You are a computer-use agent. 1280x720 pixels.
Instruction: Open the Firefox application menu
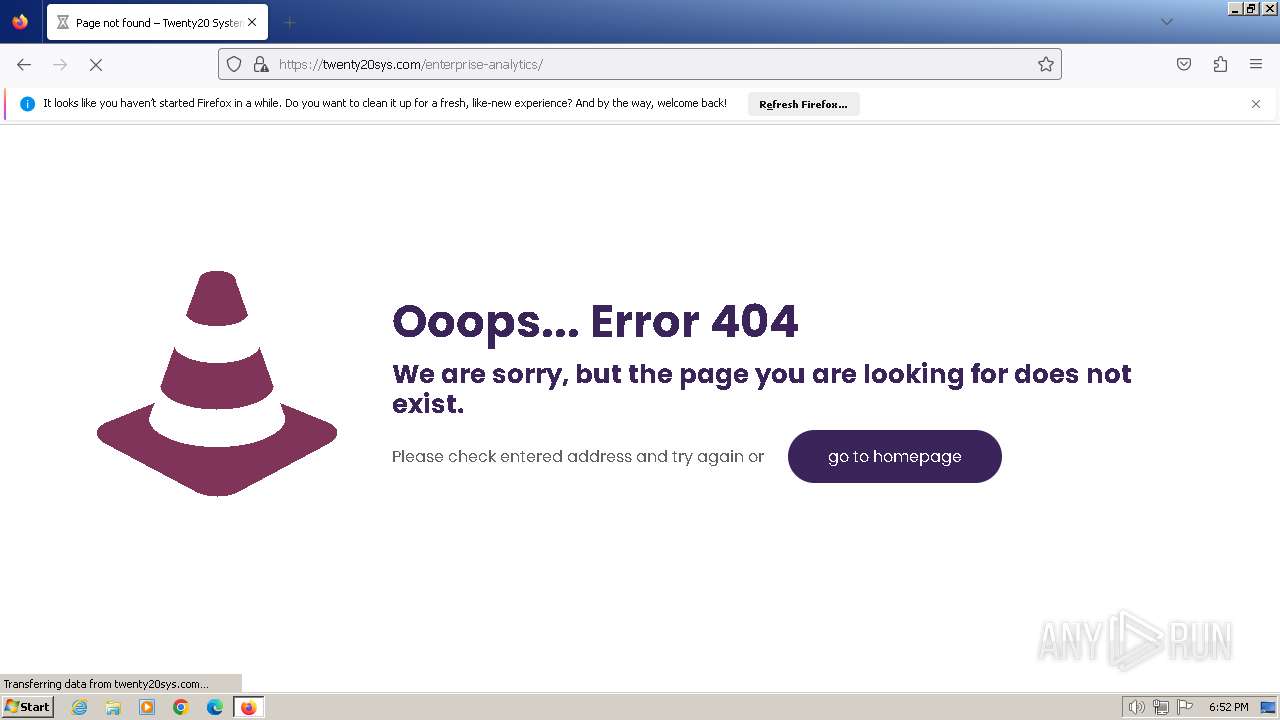1256,64
